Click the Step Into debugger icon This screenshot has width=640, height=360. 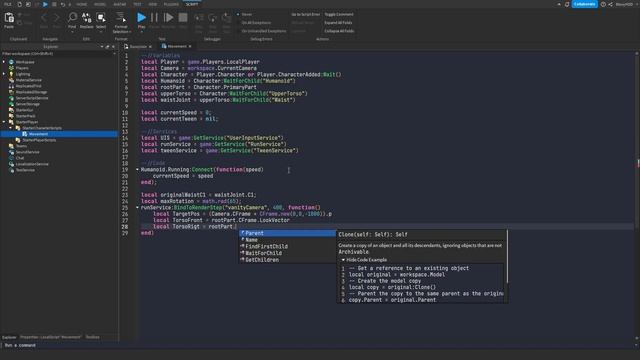coord(199,18)
